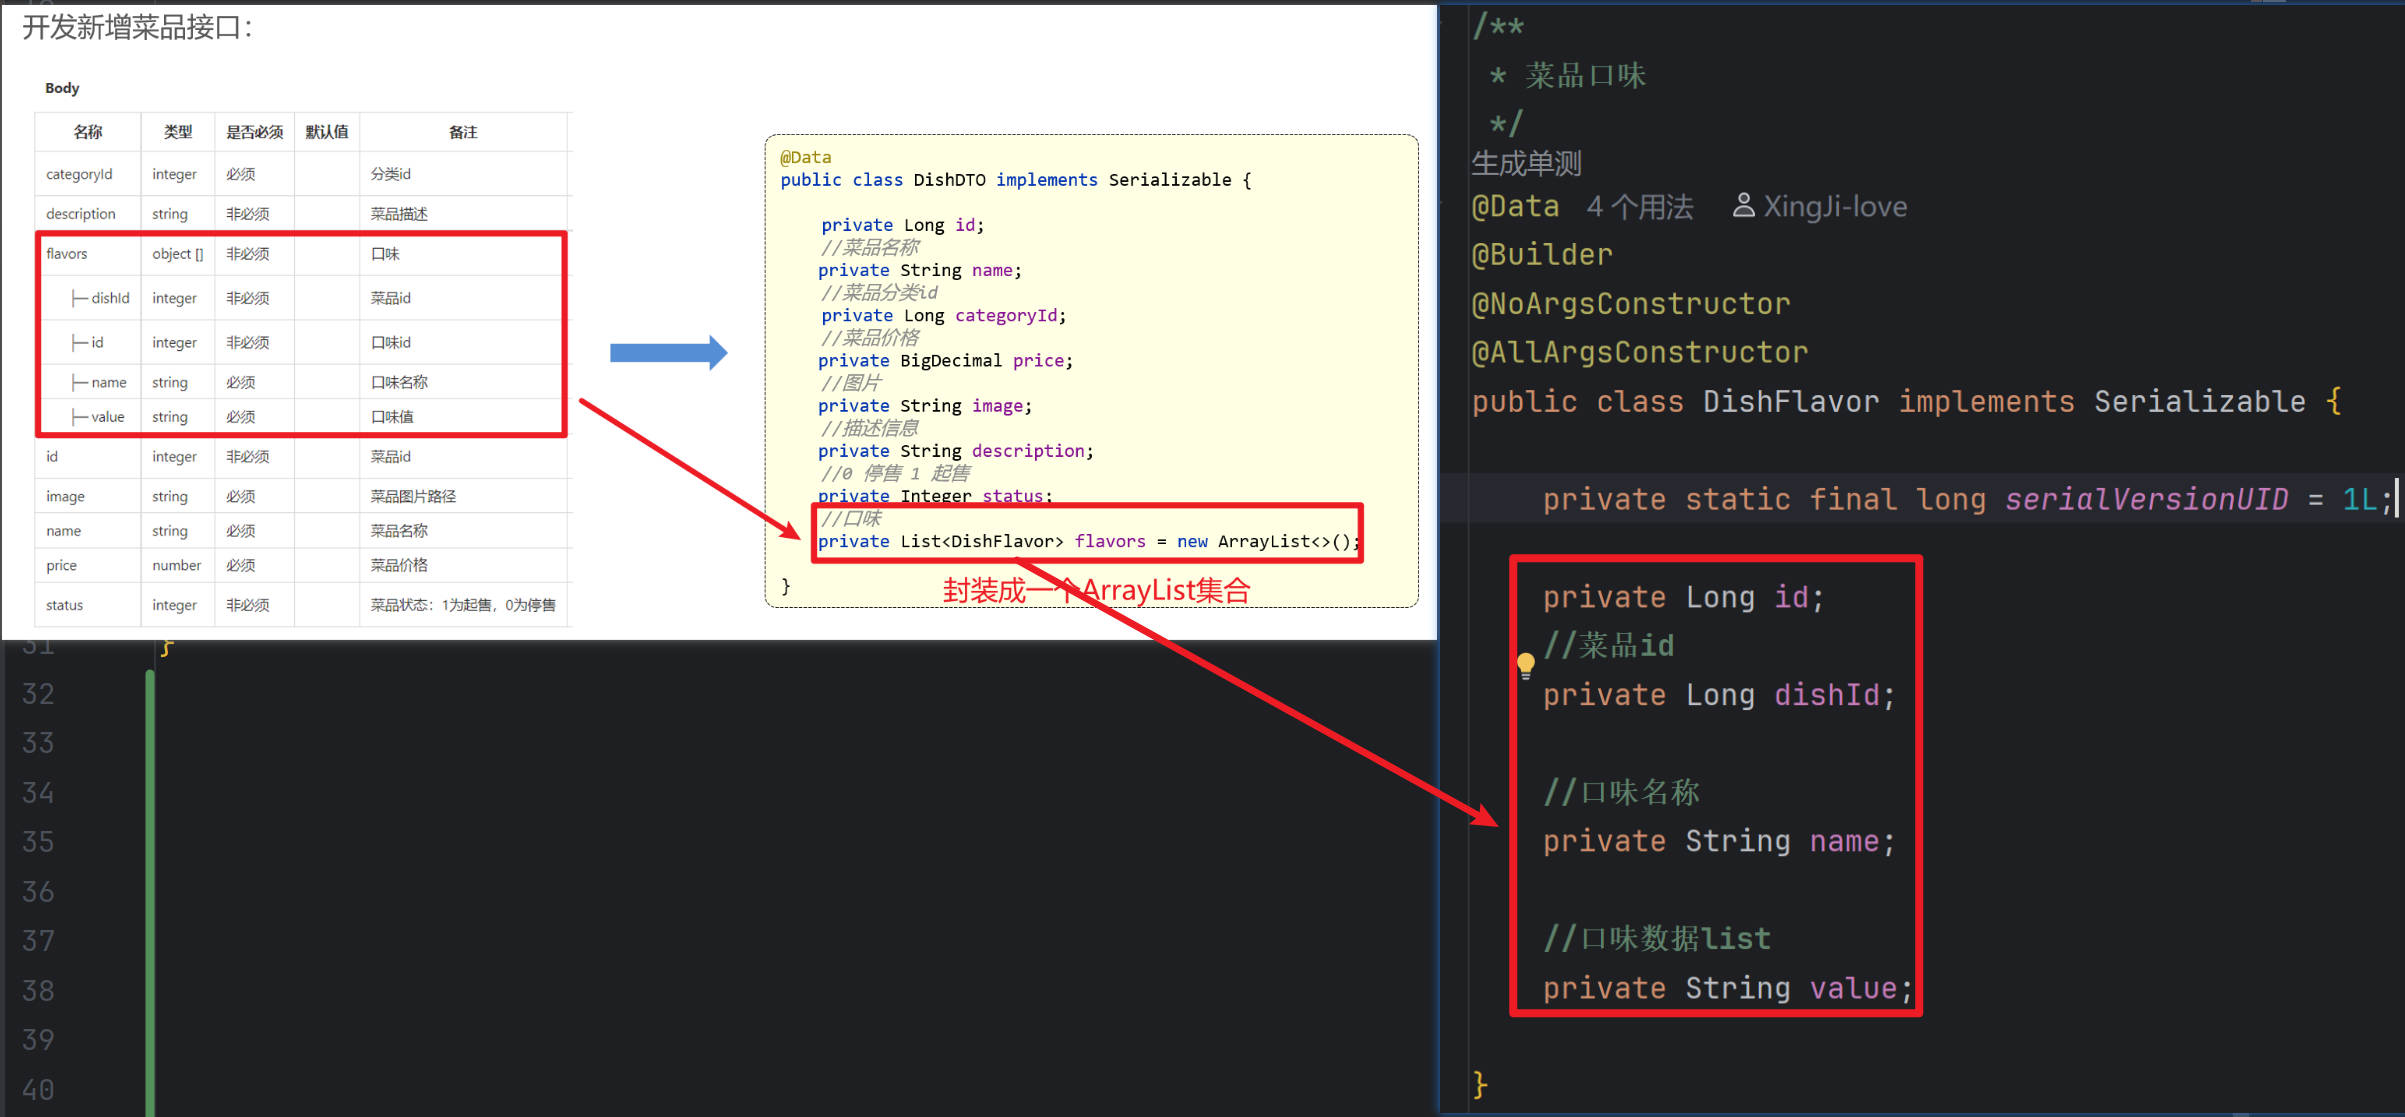Show the 4 个用法 usages hint
Screen dimensions: 2405x1117
pyautogui.click(x=1640, y=207)
